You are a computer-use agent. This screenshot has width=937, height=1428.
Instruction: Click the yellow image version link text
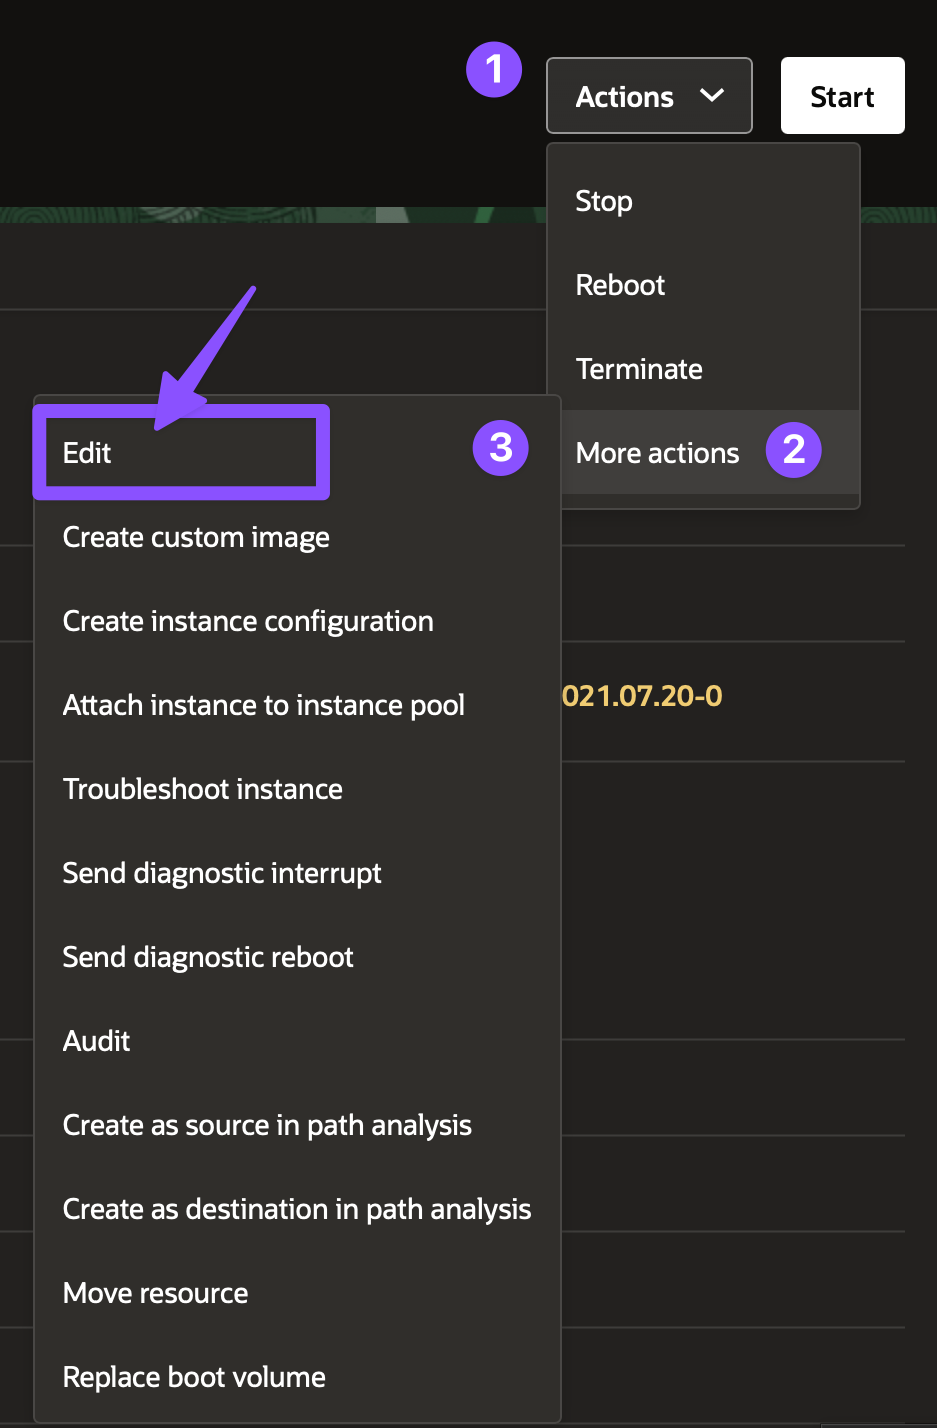pos(642,696)
